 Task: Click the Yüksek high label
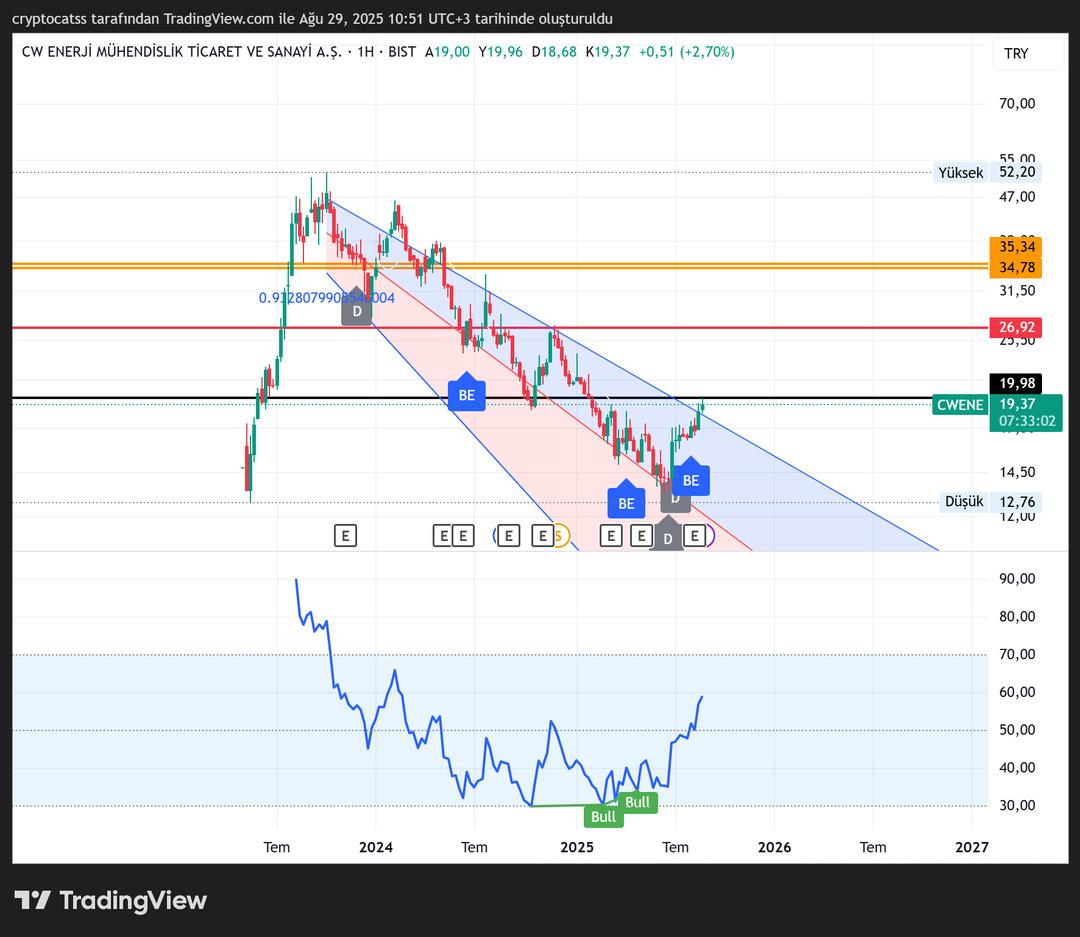960,172
